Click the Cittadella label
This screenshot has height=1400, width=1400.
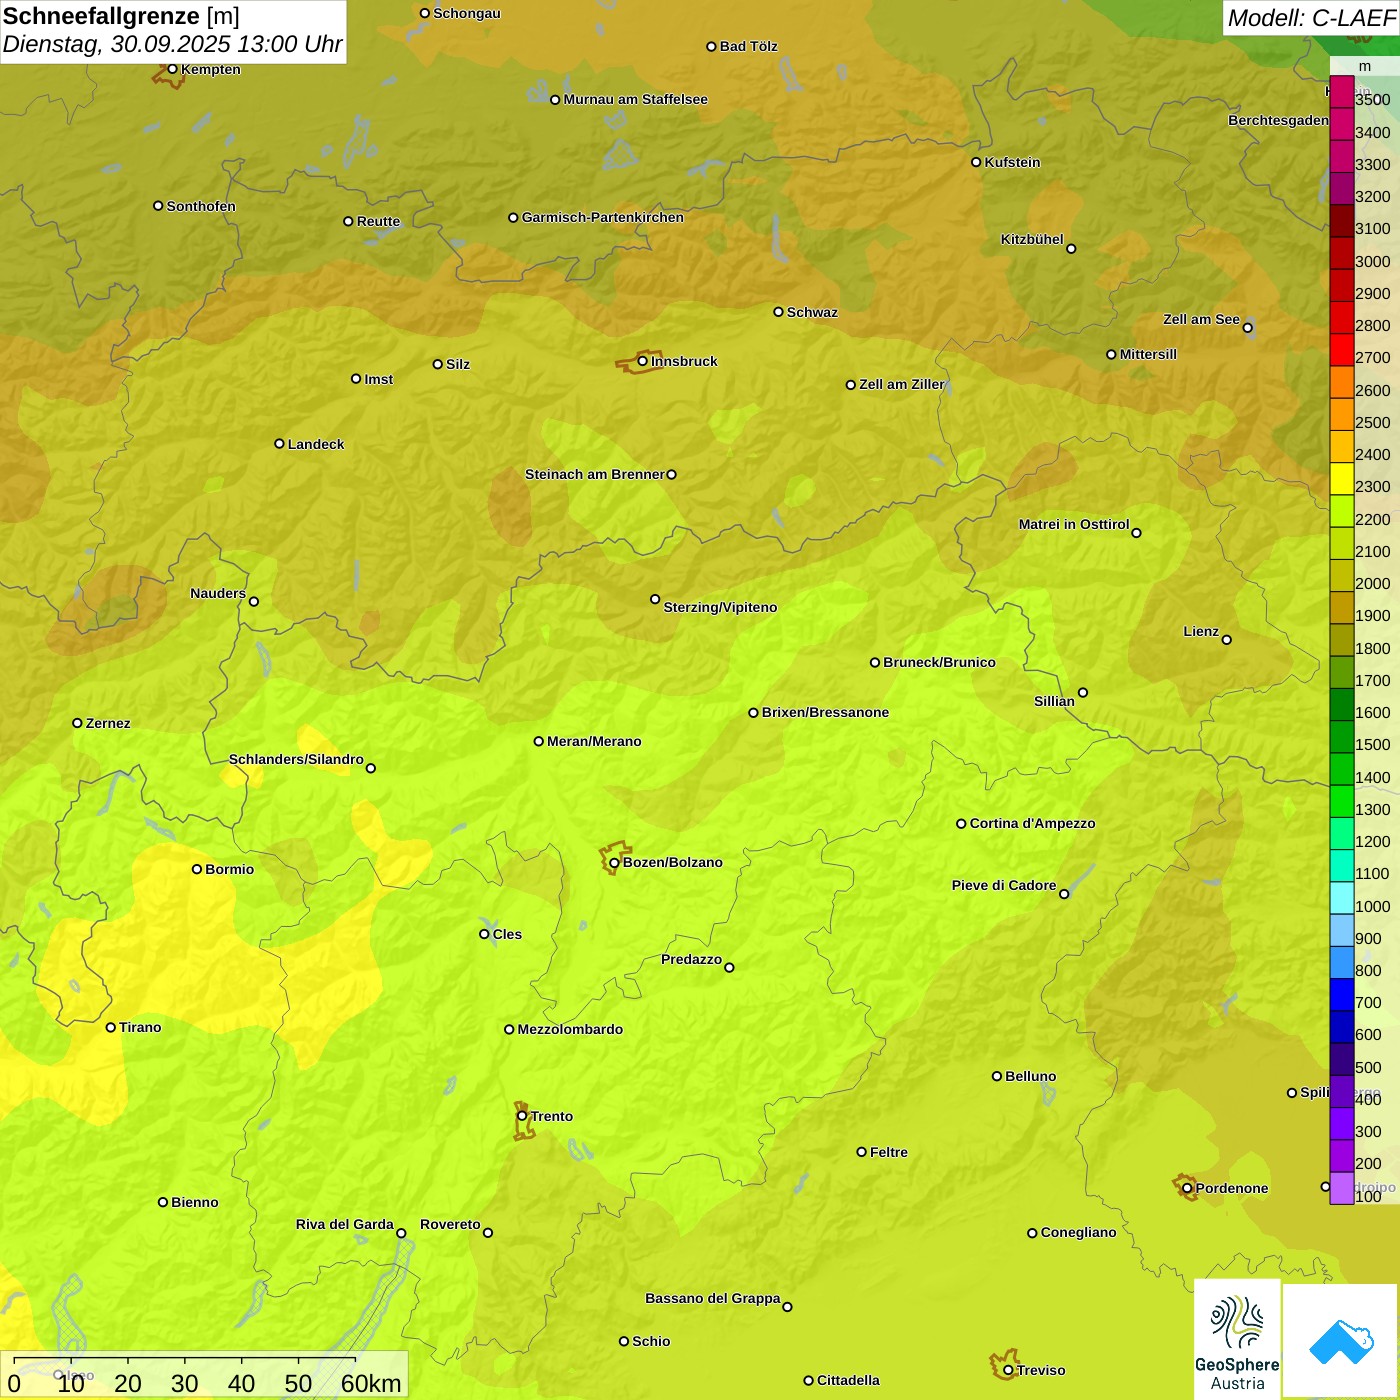pos(848,1380)
